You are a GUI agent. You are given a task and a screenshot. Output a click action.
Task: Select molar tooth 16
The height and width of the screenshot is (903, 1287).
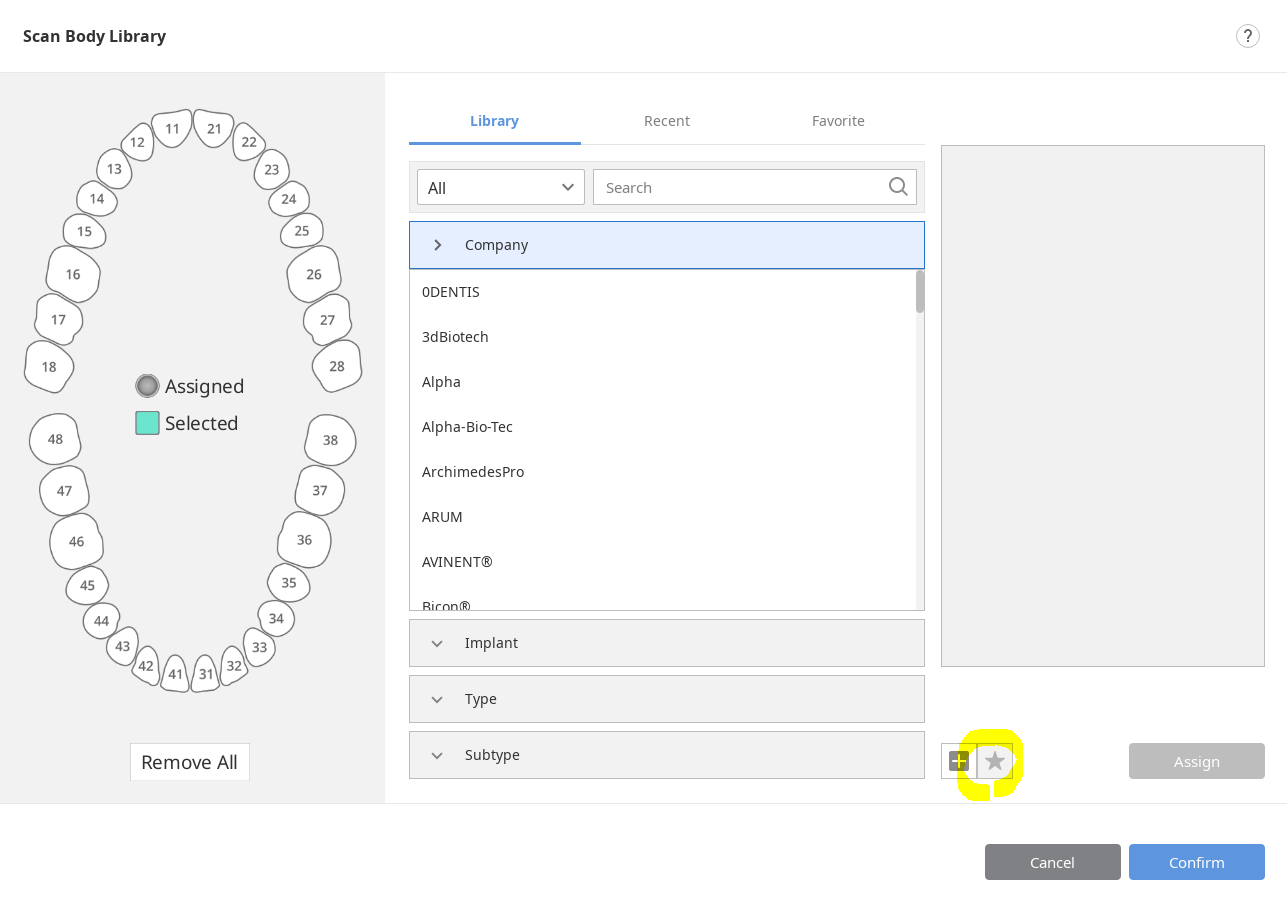[x=73, y=274]
